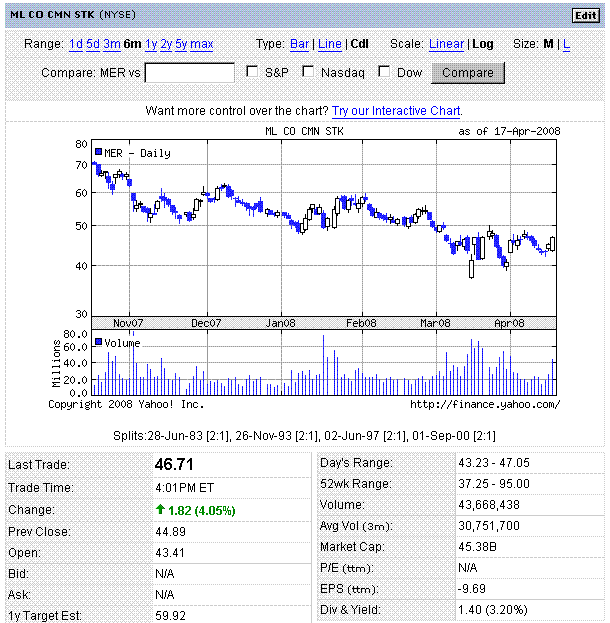Switch scale to Linear
610x623 pixels.
(446, 44)
